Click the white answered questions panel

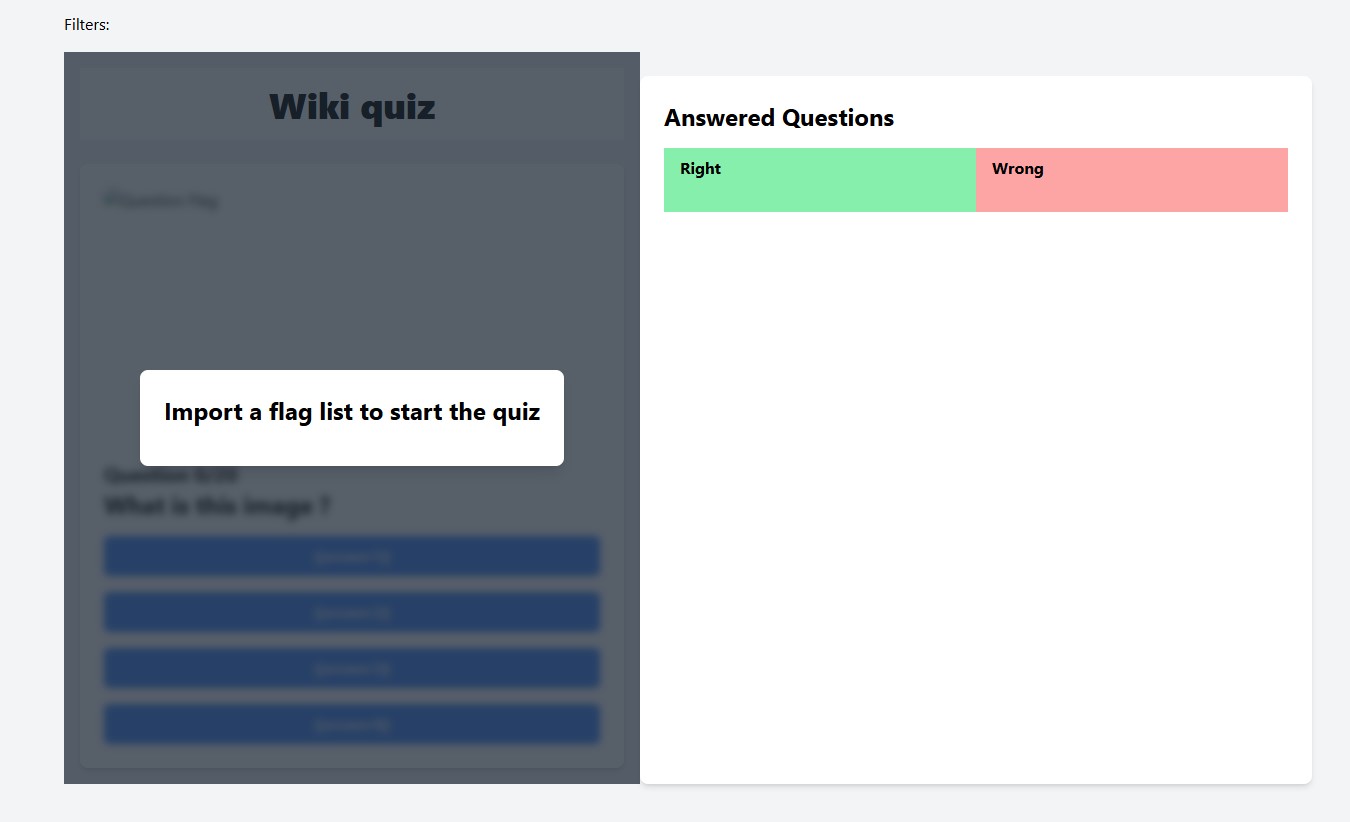(x=975, y=500)
